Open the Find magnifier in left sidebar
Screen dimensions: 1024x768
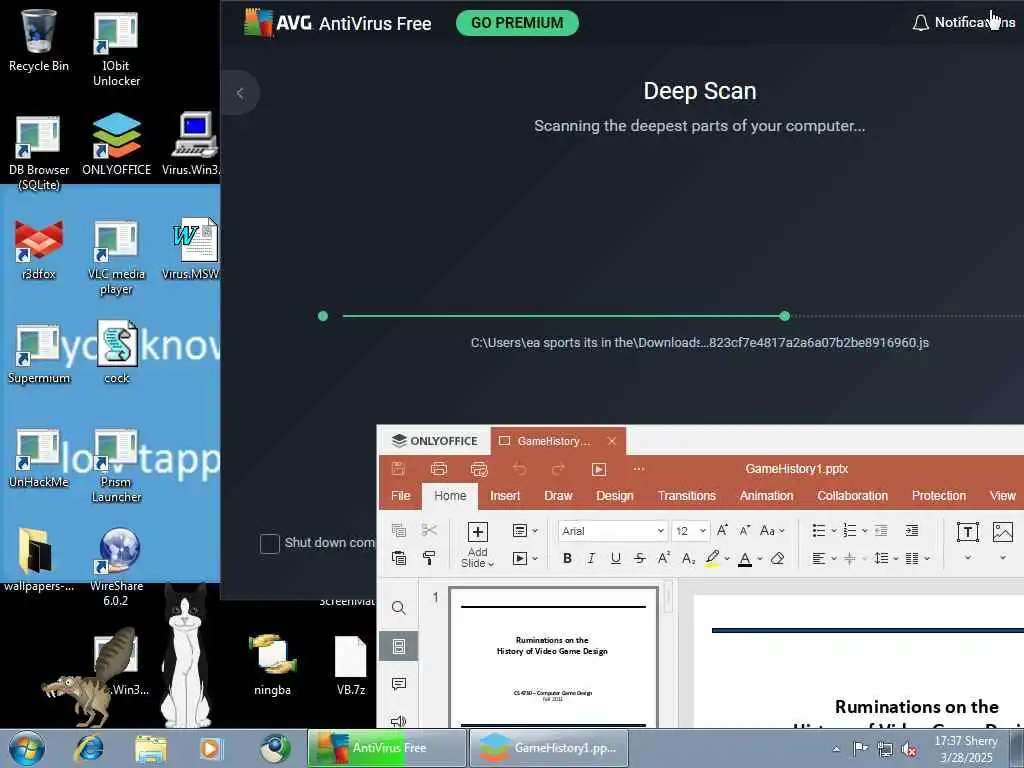click(x=398, y=609)
